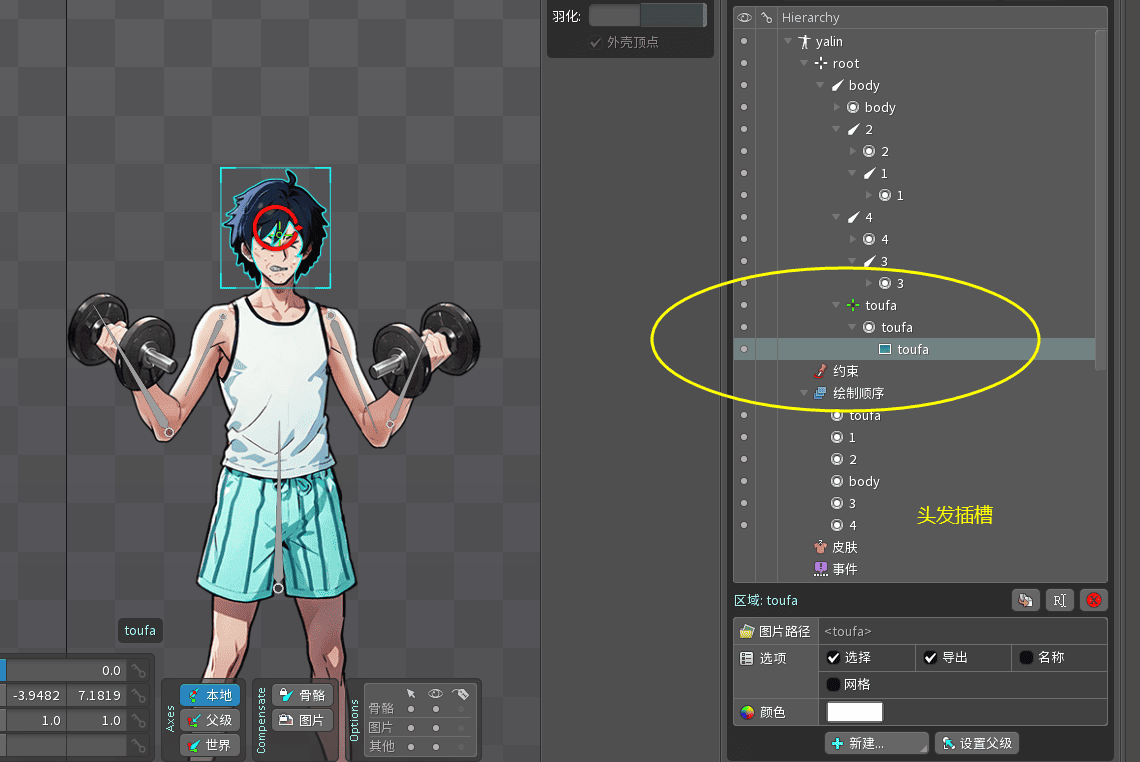Collapse the root bone node
Image resolution: width=1140 pixels, height=762 pixels.
point(804,63)
